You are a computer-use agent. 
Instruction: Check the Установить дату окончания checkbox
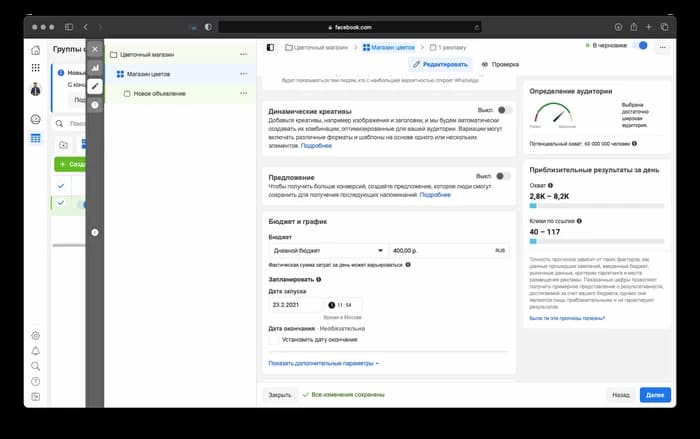point(274,340)
